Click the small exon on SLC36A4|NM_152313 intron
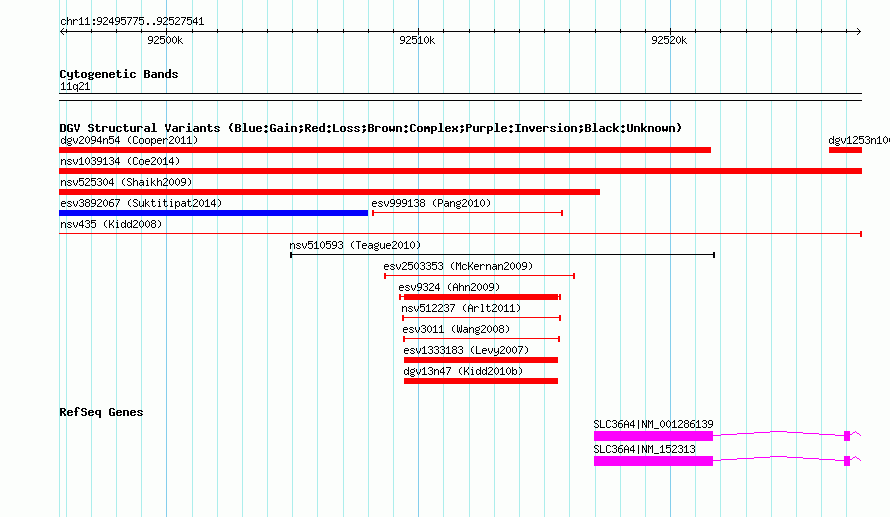 pos(847,461)
